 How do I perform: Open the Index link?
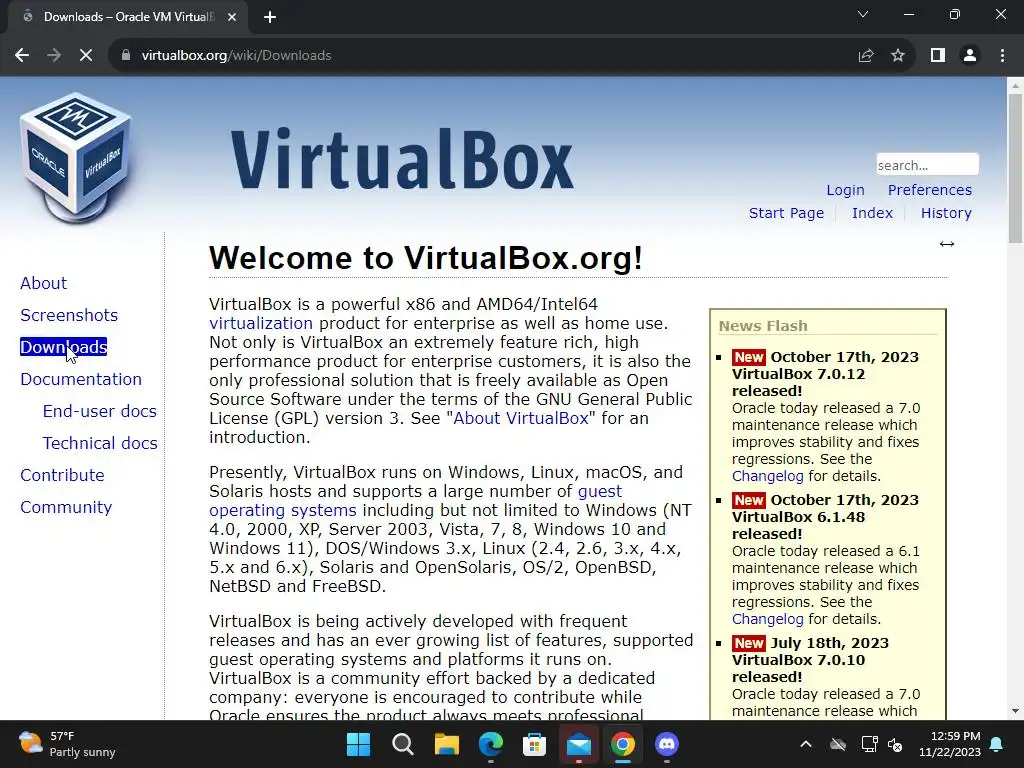point(872,213)
